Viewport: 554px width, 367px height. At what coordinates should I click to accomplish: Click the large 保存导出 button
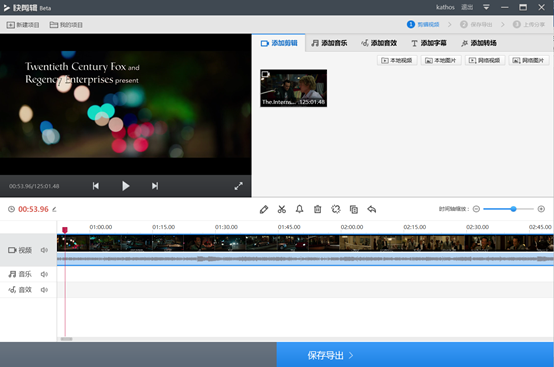click(x=415, y=355)
